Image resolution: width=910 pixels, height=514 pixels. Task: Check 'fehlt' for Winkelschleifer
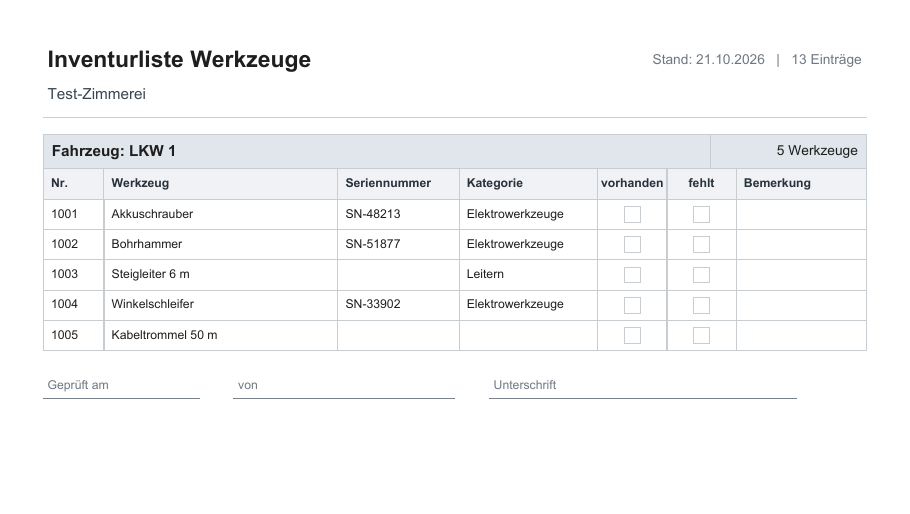click(x=701, y=305)
